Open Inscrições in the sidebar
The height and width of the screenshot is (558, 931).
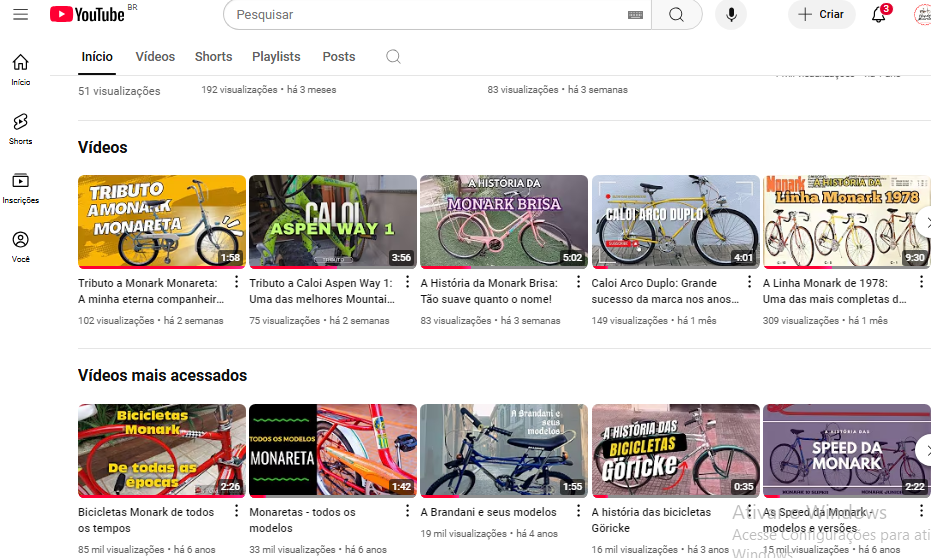click(20, 188)
